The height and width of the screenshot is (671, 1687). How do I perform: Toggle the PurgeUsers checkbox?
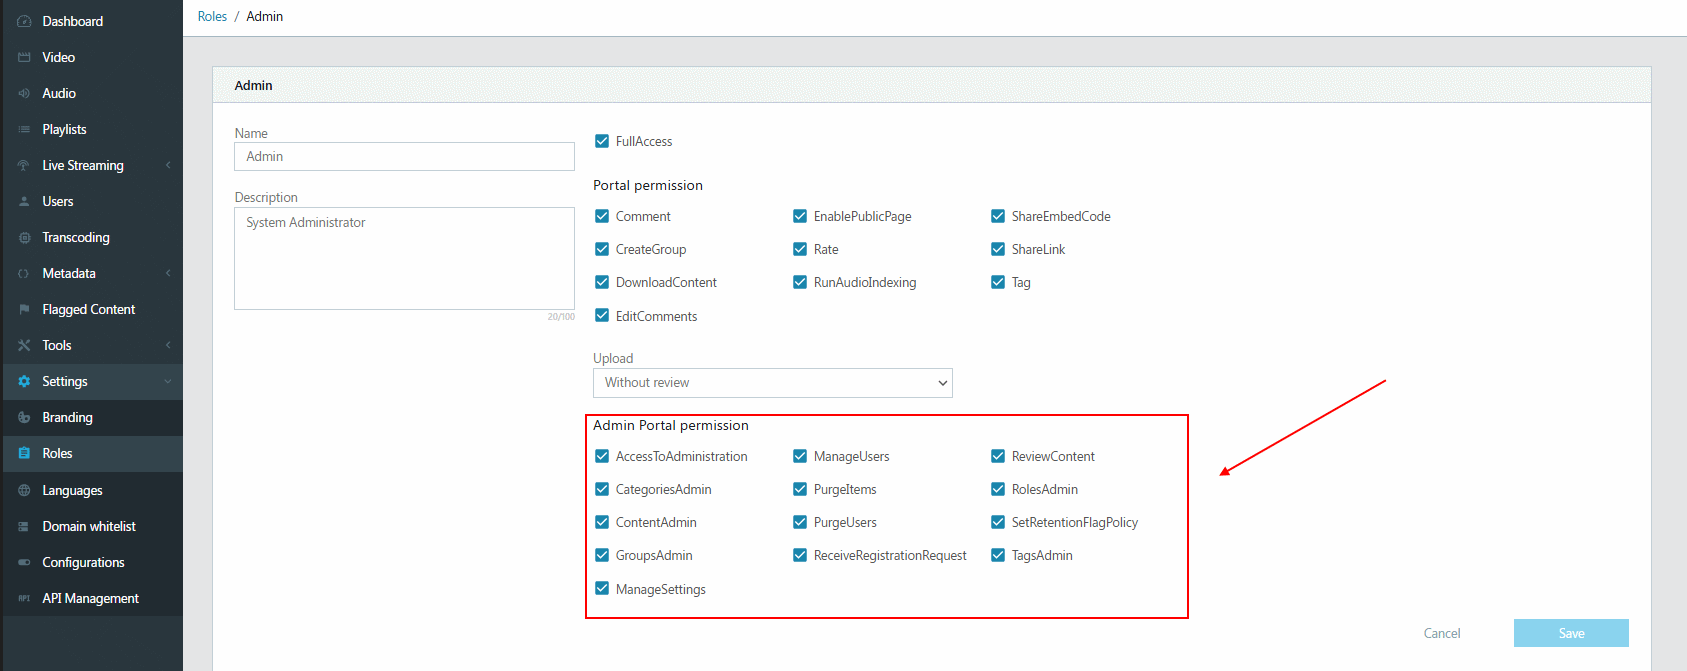(x=800, y=522)
